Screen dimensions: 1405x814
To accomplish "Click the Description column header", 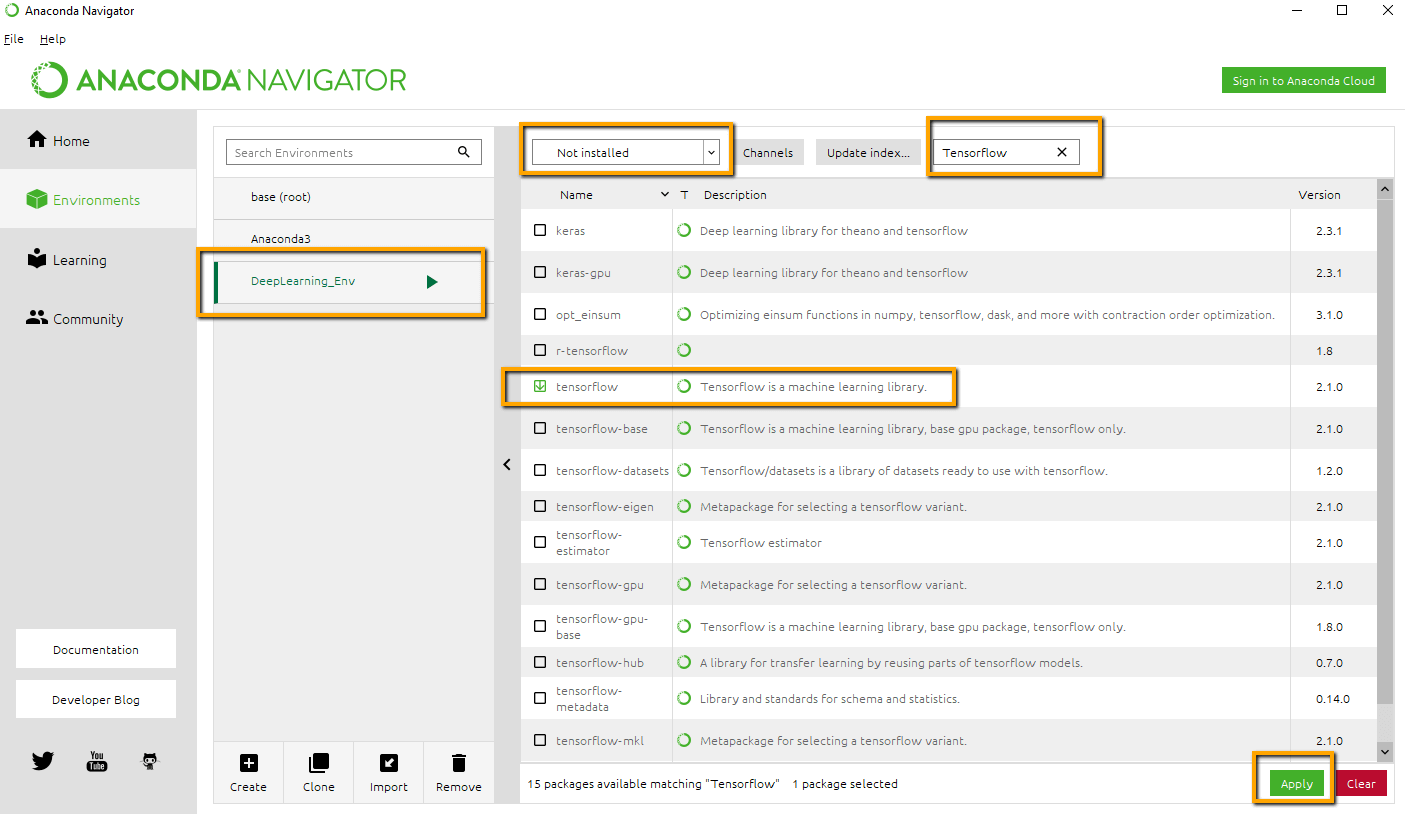I will point(735,195).
